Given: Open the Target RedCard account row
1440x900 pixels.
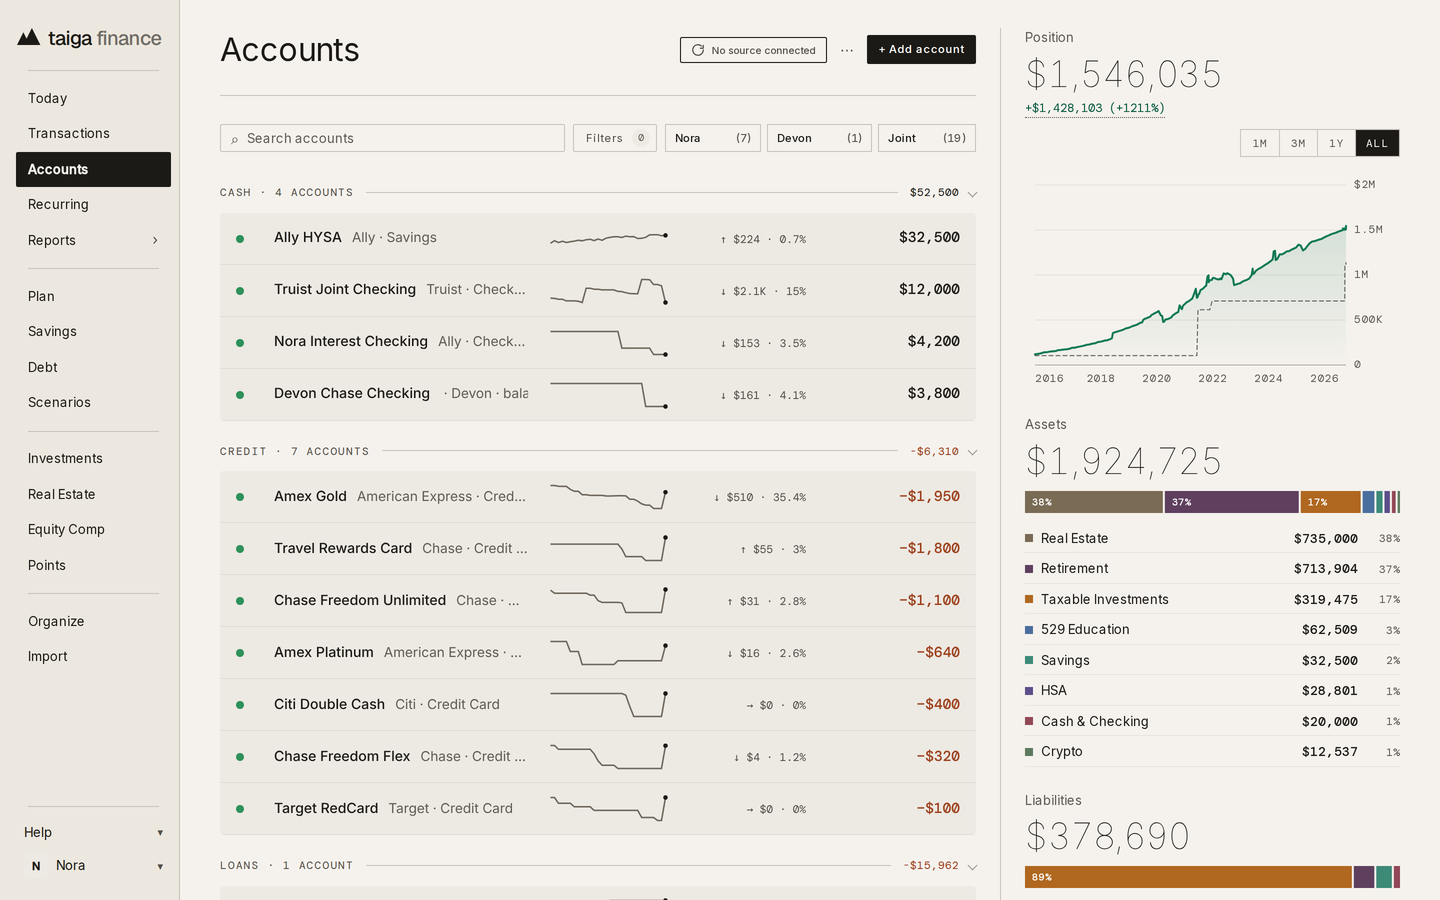Looking at the screenshot, I should (x=598, y=809).
